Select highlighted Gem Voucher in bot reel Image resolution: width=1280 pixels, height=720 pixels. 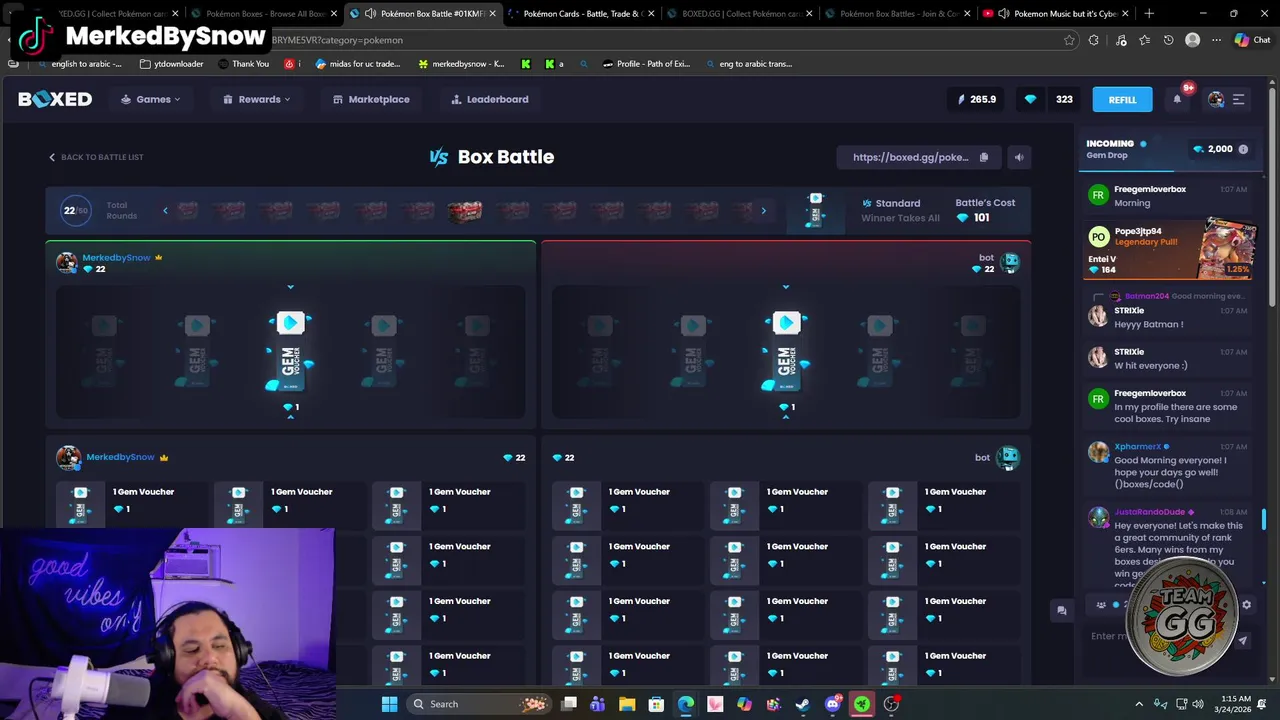pyautogui.click(x=785, y=352)
